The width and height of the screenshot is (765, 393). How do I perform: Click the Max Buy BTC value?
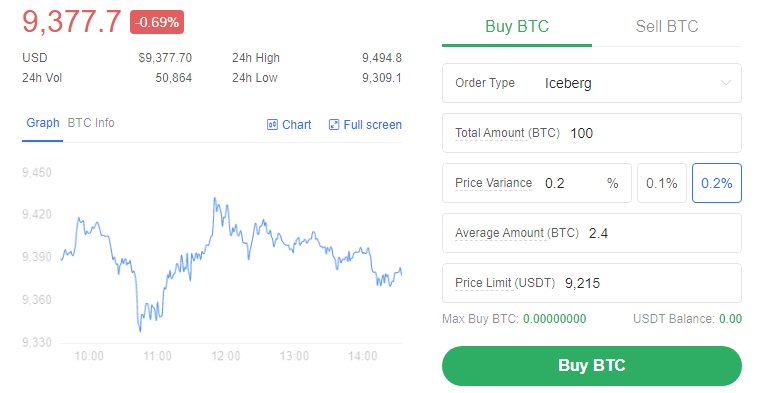tap(555, 319)
